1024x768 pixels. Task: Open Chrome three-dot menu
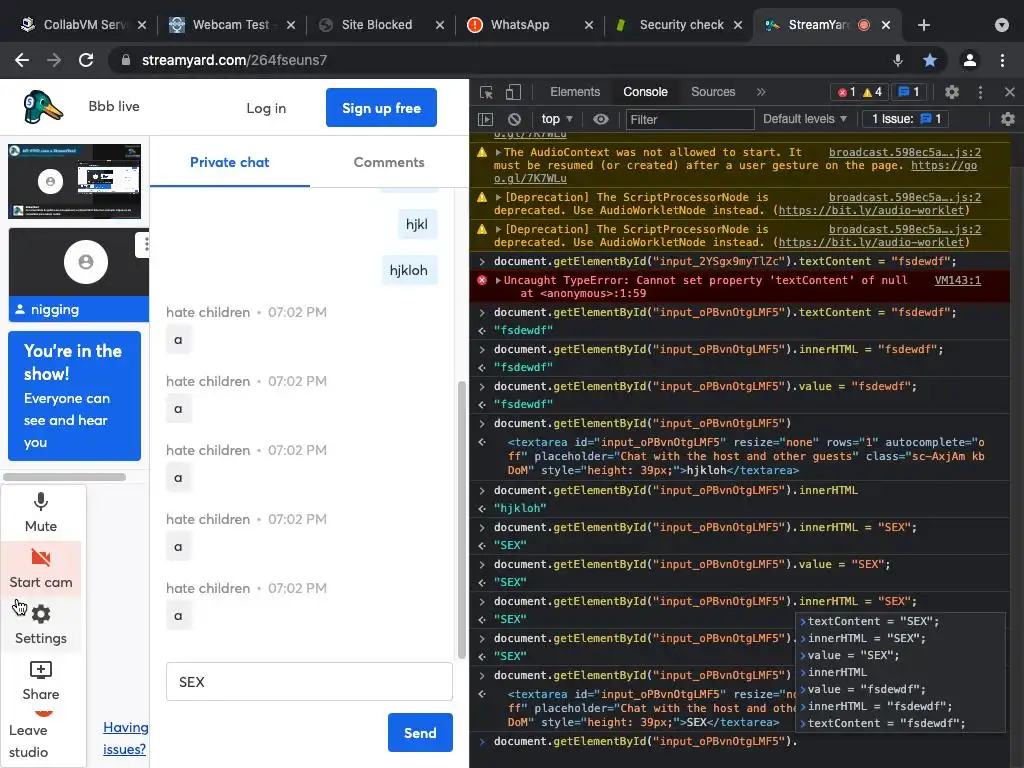[x=1002, y=60]
